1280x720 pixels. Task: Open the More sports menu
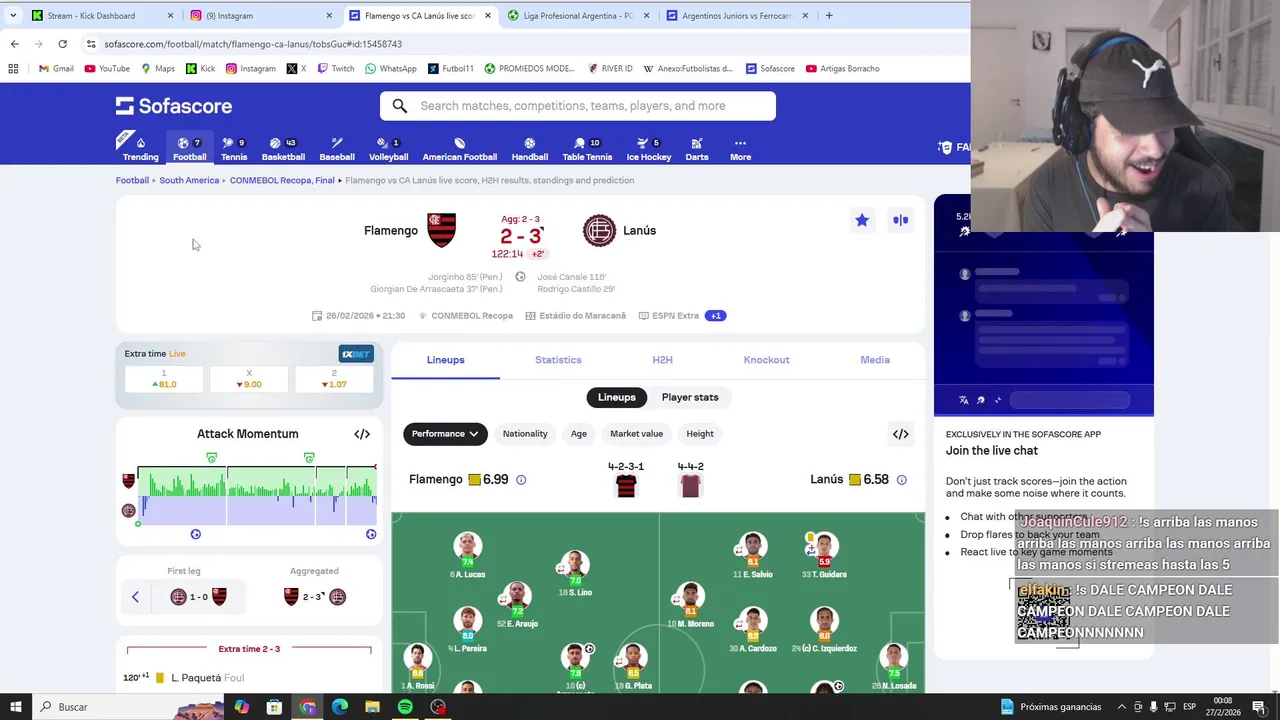click(x=740, y=149)
